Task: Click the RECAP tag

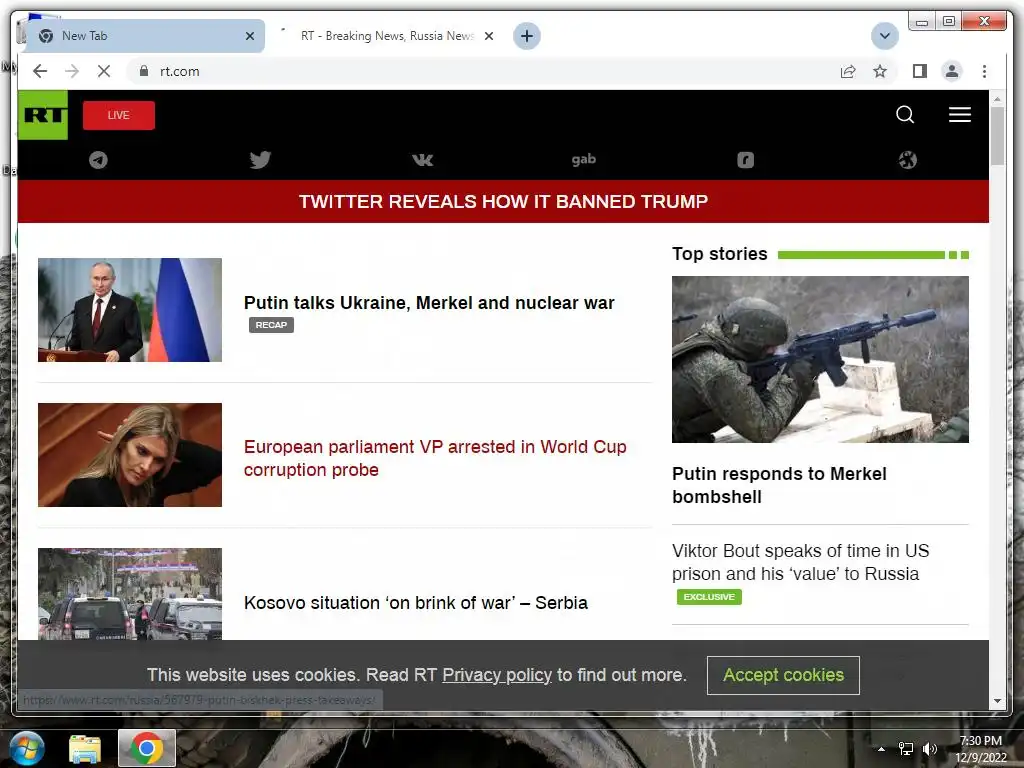Action: [x=271, y=325]
